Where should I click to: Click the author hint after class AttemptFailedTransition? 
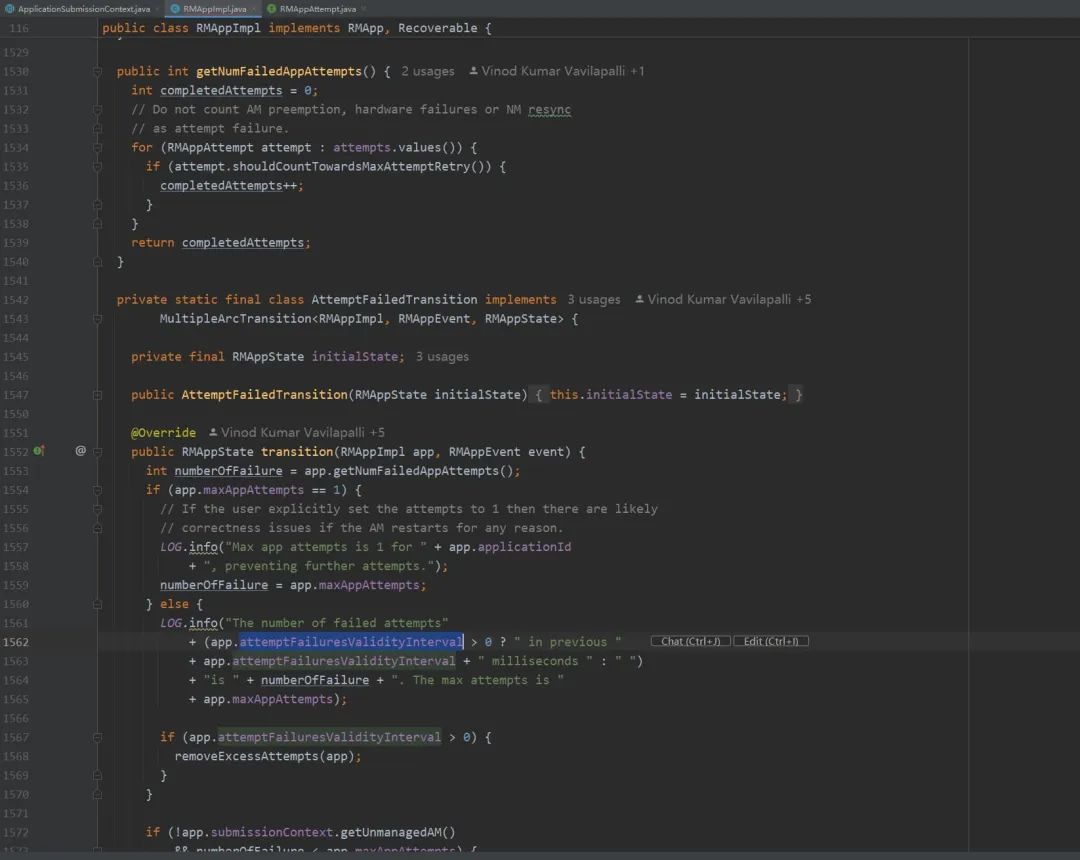click(x=729, y=300)
